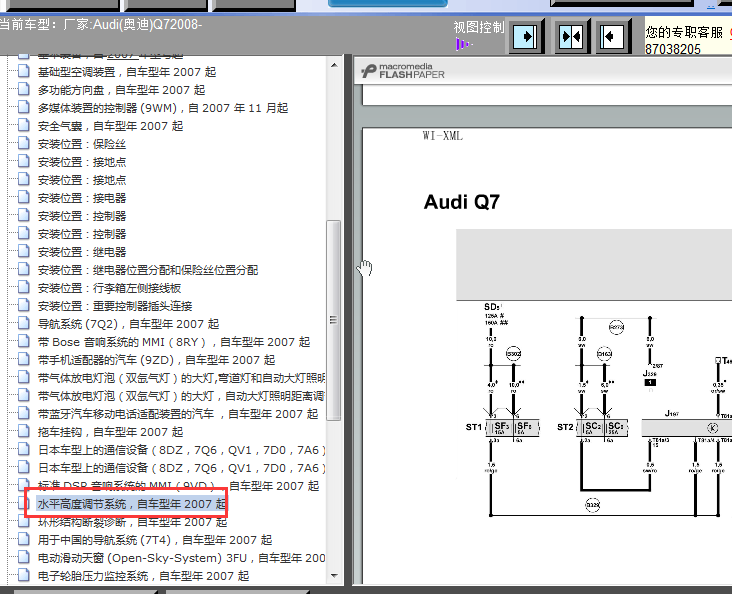732x594 pixels.
Task: Open 电动滑动天窗 (Open-Sky-System) 3FU entry
Action: point(181,558)
